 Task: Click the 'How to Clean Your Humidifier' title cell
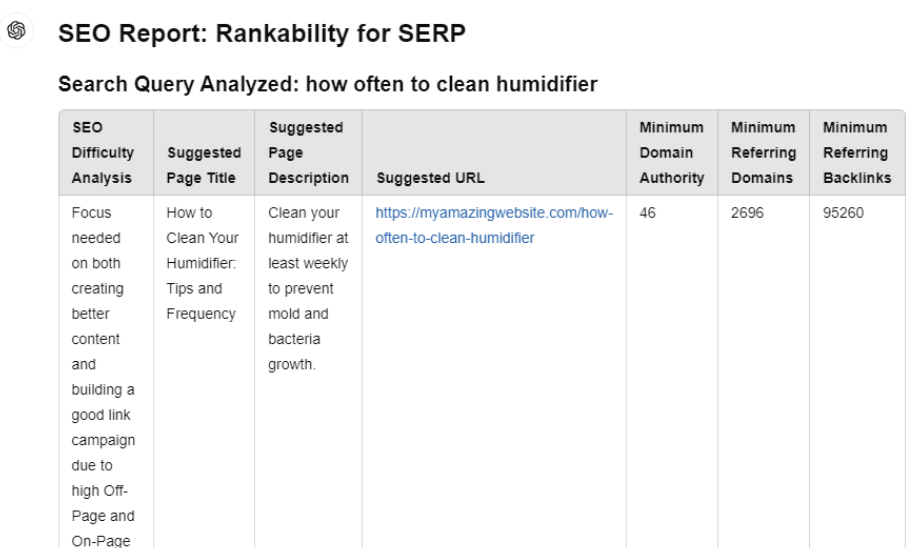tap(202, 263)
